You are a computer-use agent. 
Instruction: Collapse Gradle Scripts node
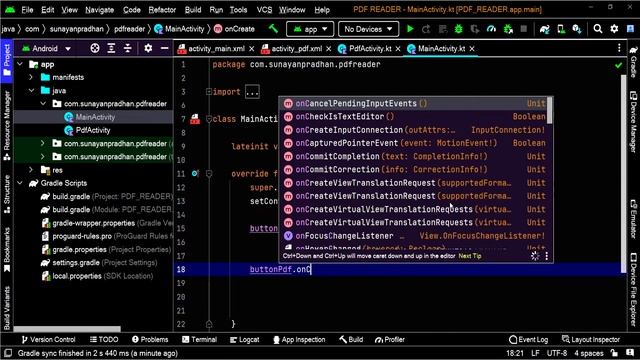point(20,183)
